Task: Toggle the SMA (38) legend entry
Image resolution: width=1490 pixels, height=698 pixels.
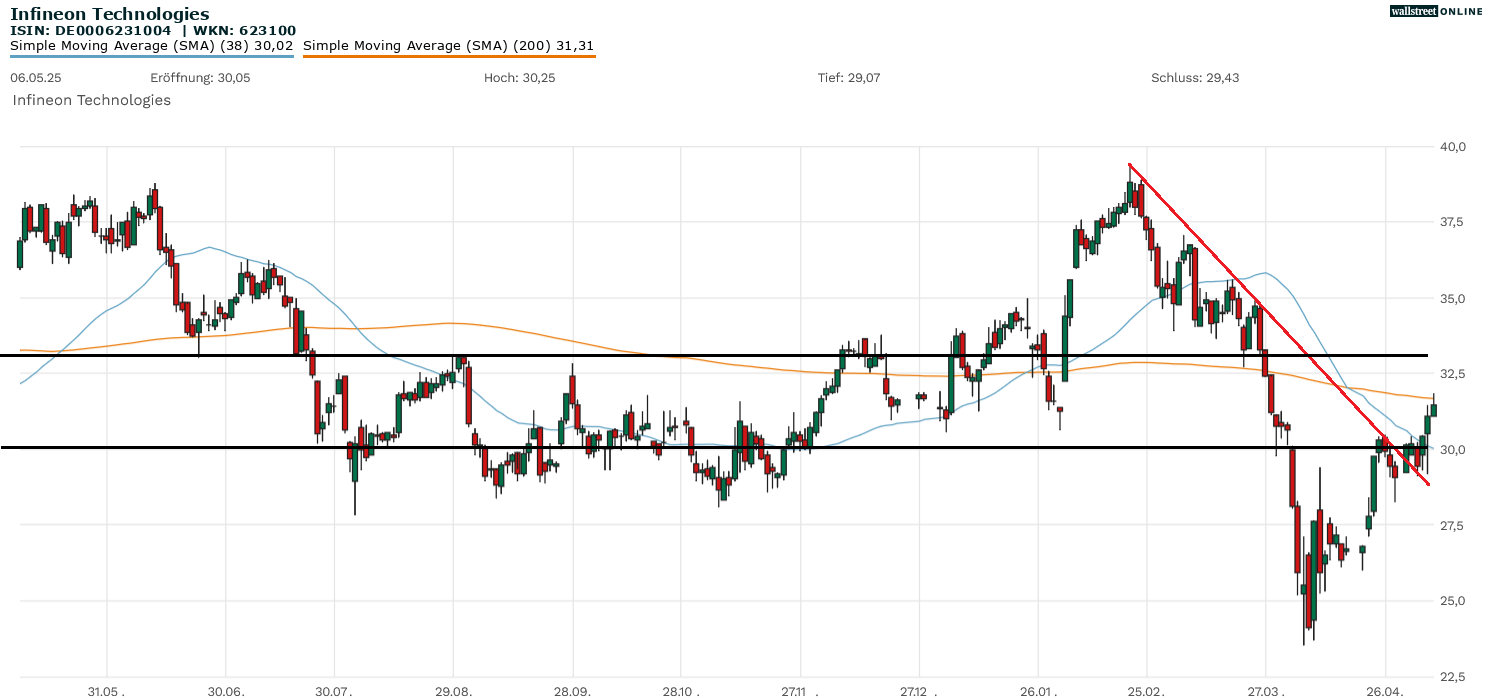Action: 152,46
